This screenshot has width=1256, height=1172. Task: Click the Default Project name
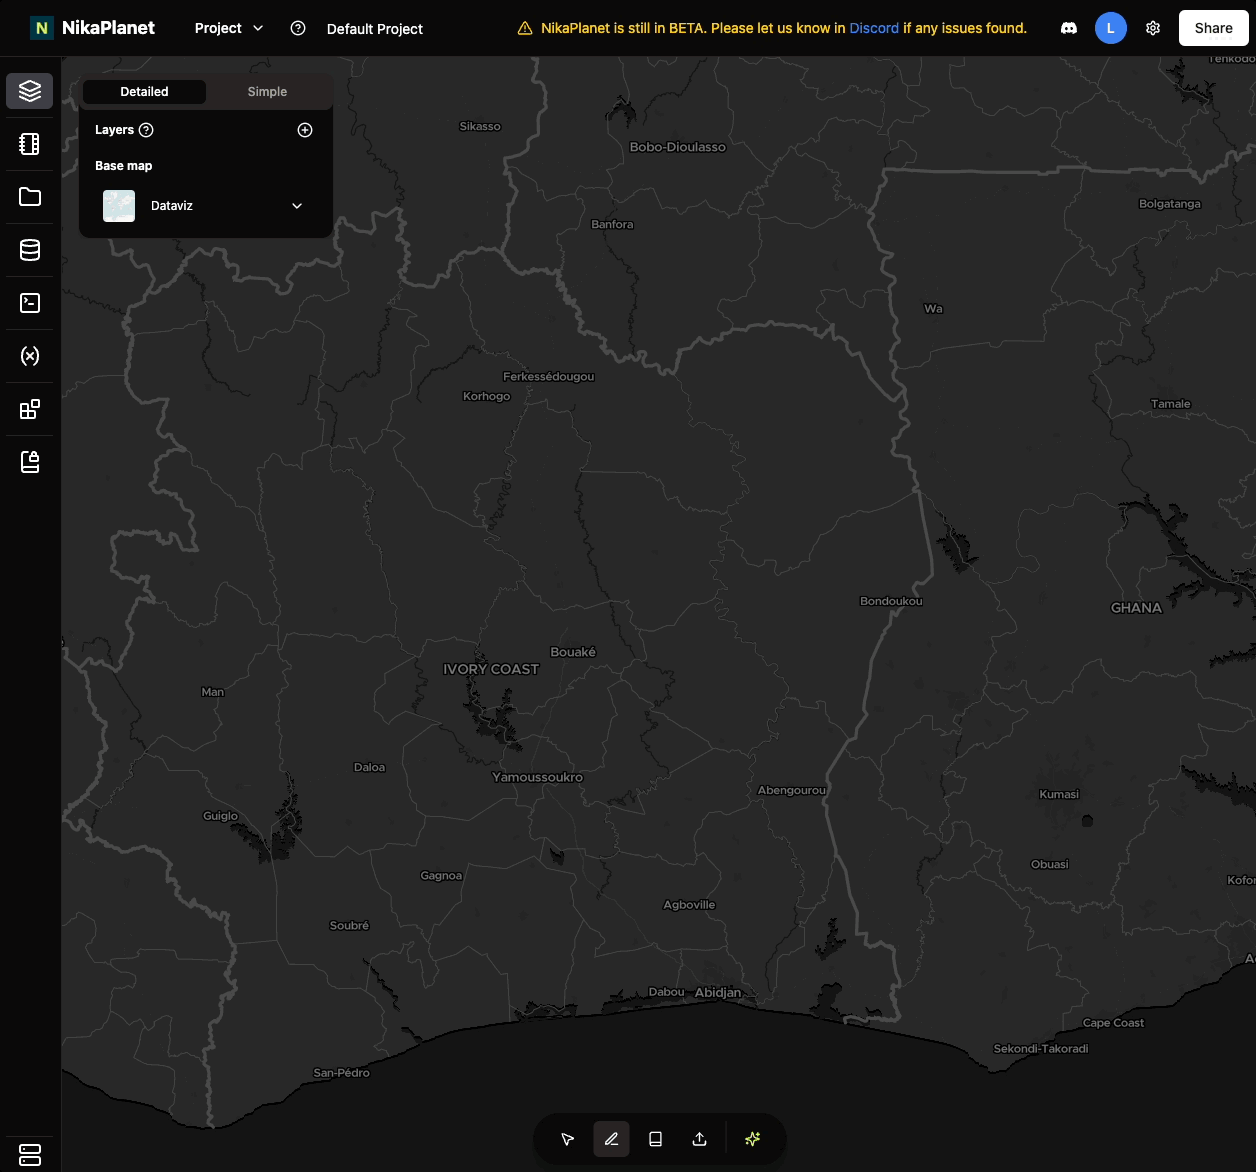click(x=375, y=29)
